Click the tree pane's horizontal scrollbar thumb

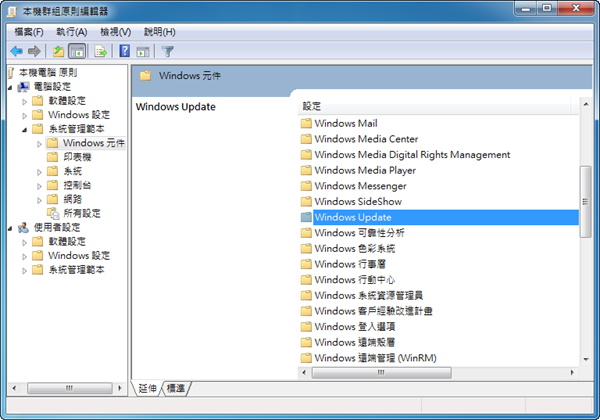pyautogui.click(x=70, y=388)
